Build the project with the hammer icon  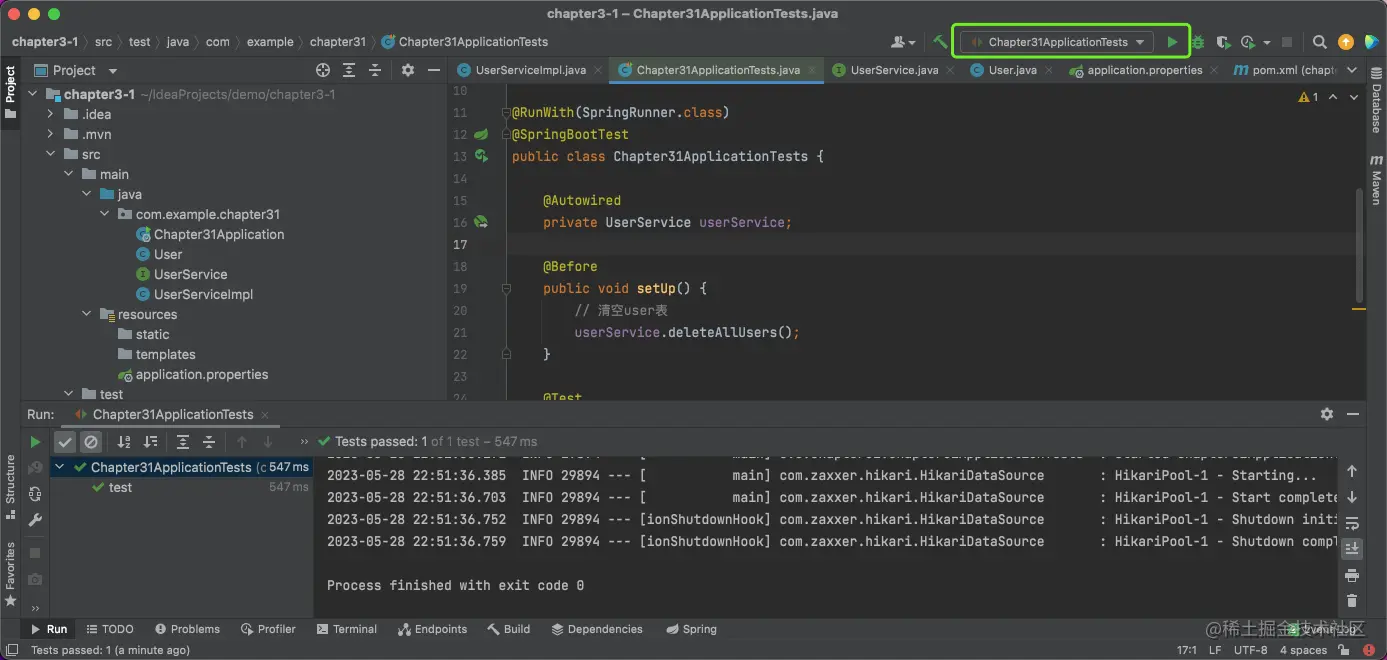tap(940, 42)
